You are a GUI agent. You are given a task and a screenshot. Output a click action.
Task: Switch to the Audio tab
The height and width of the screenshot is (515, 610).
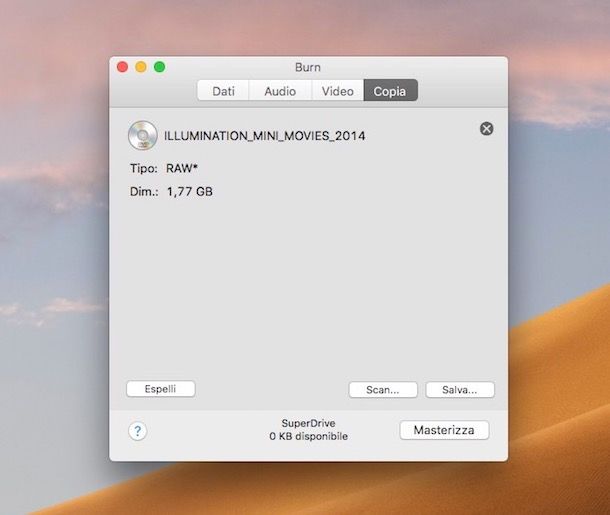(x=280, y=91)
